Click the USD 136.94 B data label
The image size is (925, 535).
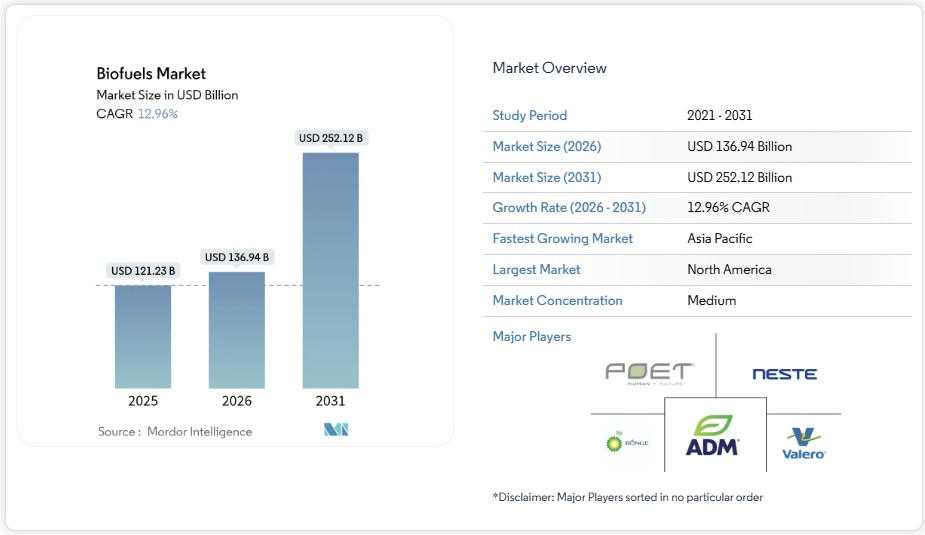click(x=237, y=257)
